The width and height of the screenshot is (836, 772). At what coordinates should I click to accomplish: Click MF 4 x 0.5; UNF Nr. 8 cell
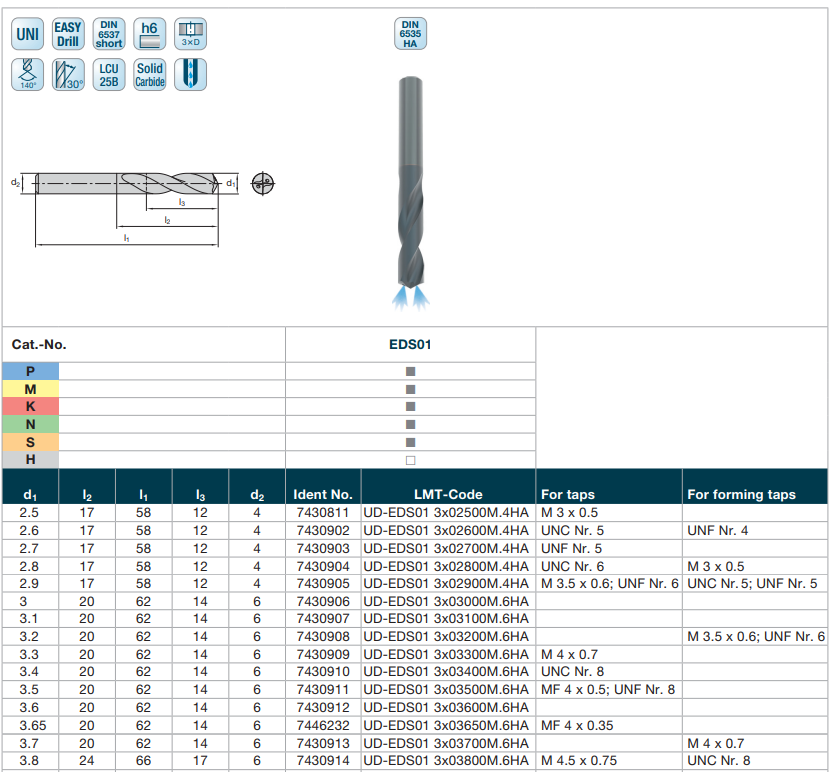pos(608,689)
